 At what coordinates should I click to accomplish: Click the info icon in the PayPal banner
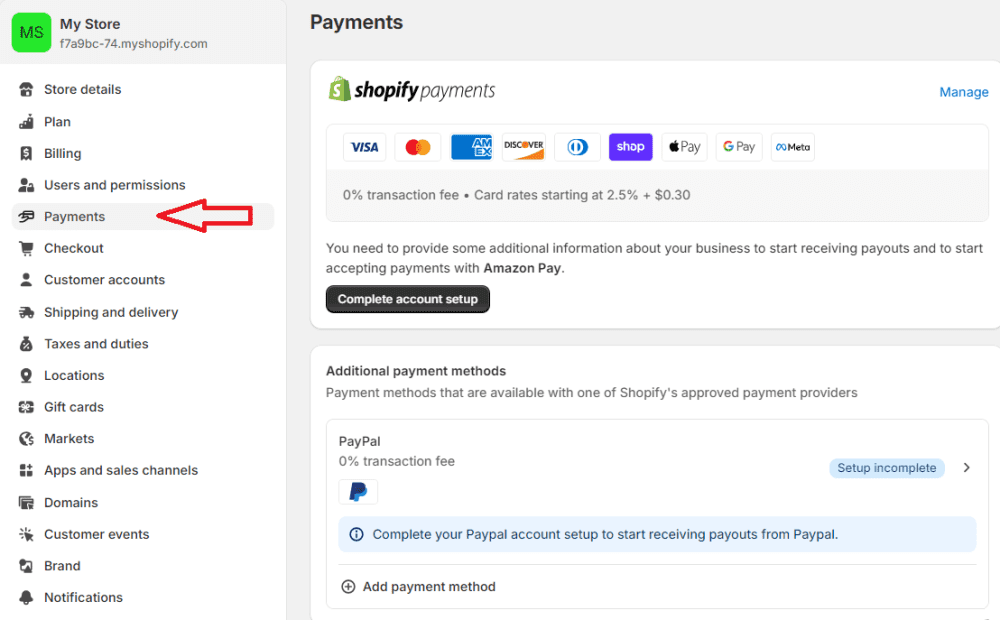click(356, 534)
